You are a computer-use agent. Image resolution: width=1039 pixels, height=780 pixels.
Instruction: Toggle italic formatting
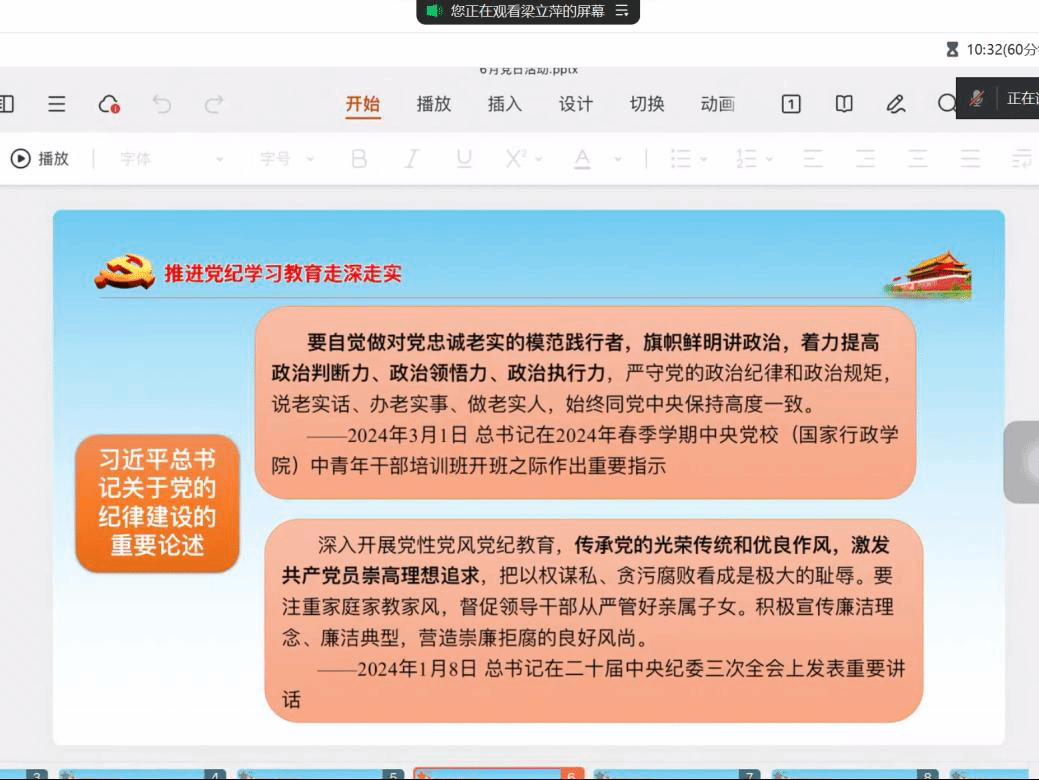tap(411, 159)
